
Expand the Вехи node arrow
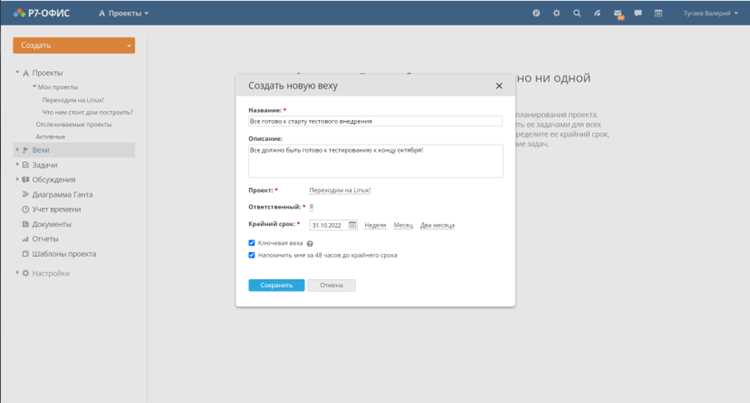point(17,150)
